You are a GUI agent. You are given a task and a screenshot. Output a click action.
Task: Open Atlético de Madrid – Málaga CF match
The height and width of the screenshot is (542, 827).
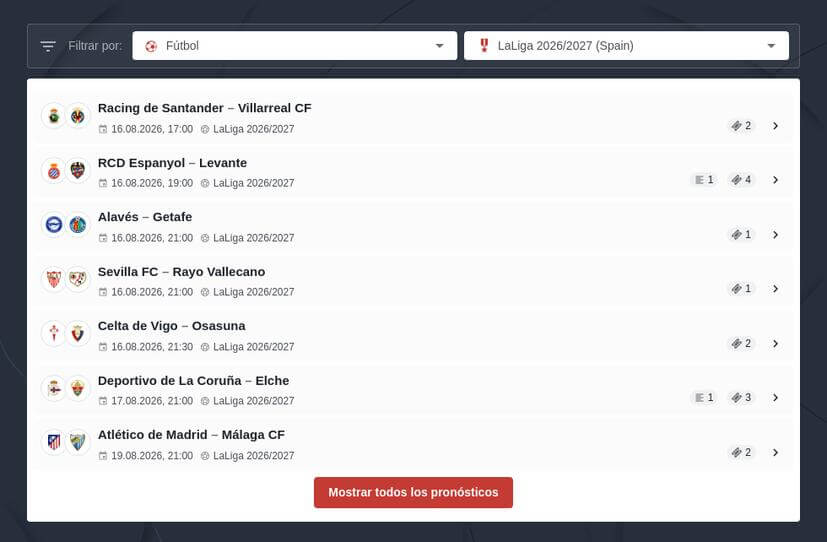tap(191, 435)
